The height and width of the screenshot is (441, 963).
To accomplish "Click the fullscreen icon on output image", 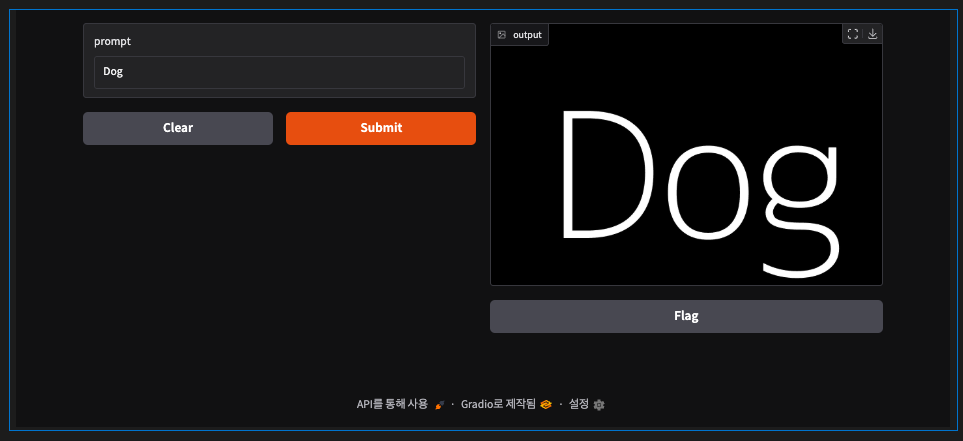I will click(x=852, y=34).
